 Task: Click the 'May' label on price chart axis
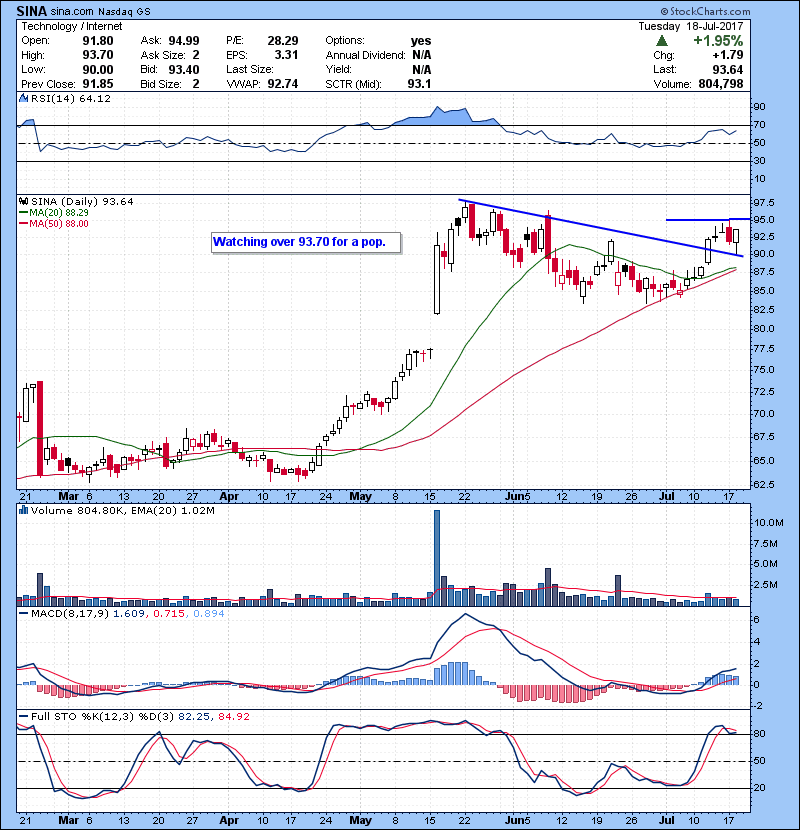360,497
